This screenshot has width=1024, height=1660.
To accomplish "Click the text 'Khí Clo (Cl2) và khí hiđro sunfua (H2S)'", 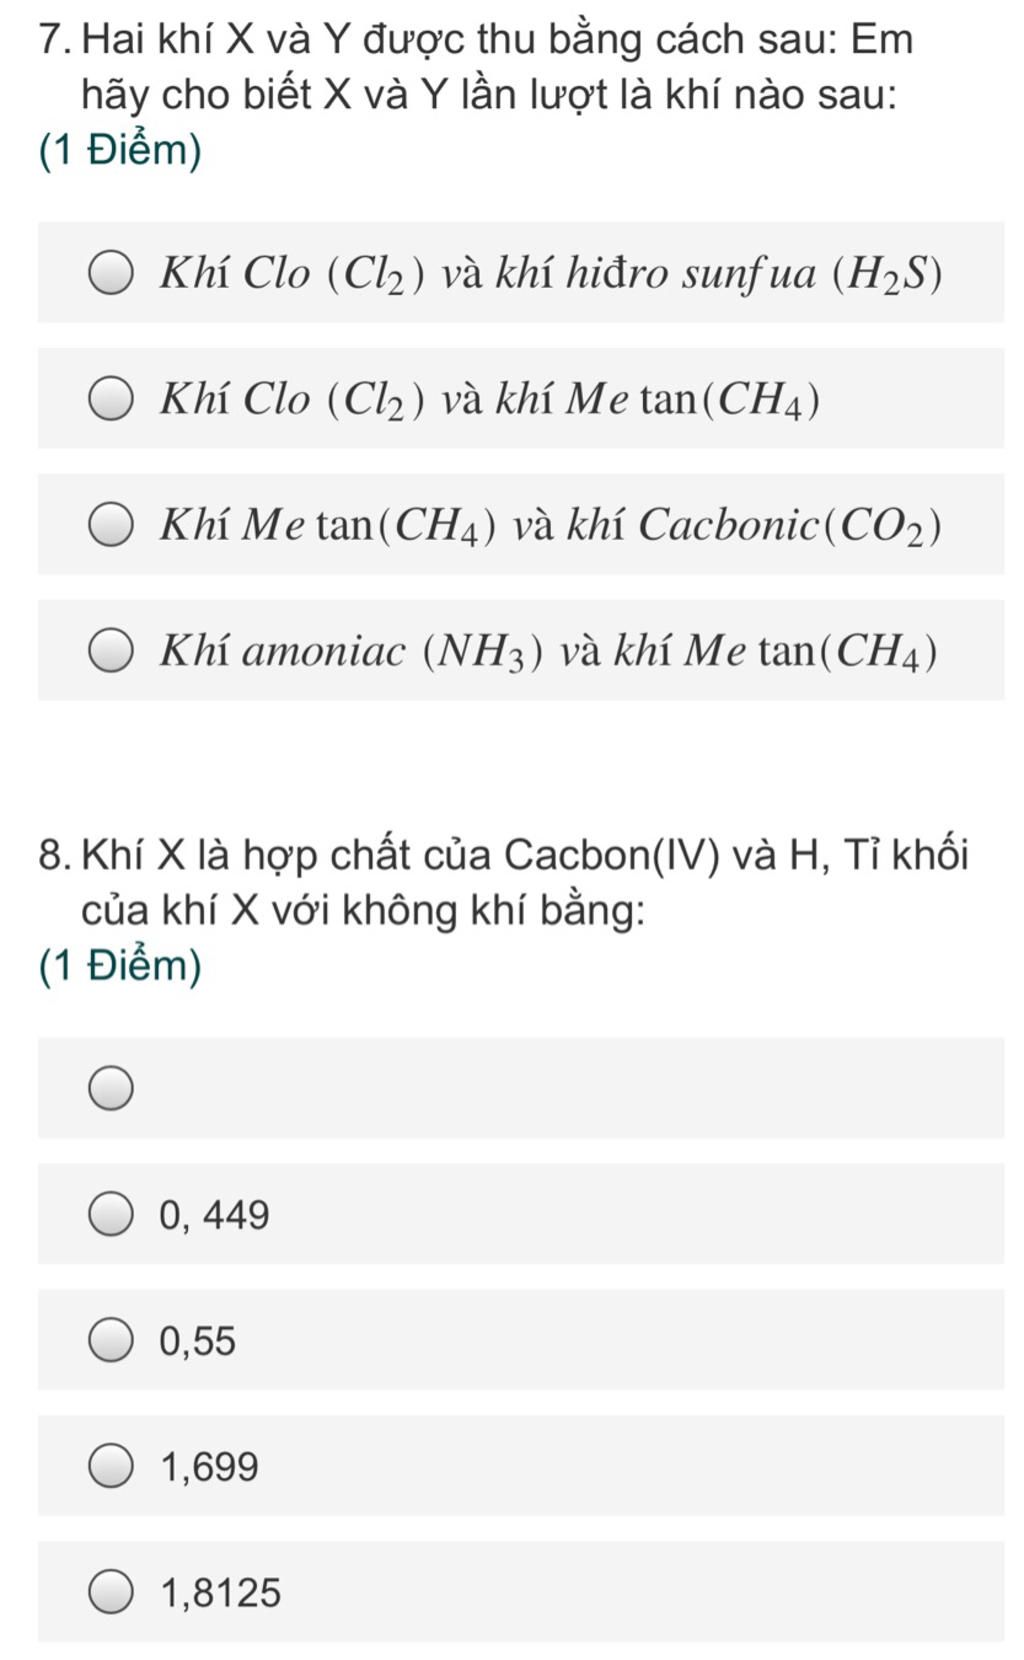I will (x=550, y=273).
